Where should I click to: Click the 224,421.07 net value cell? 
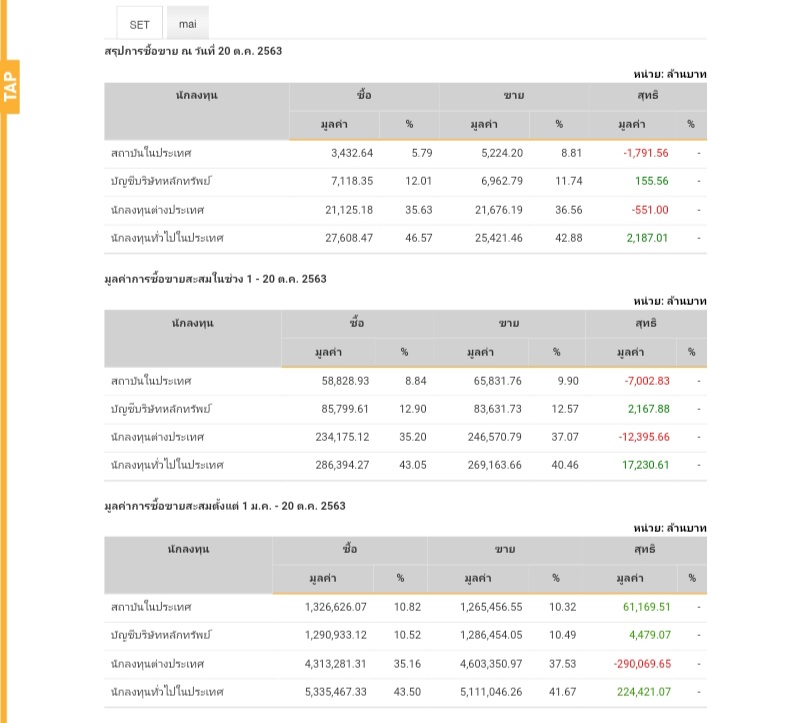coord(644,691)
